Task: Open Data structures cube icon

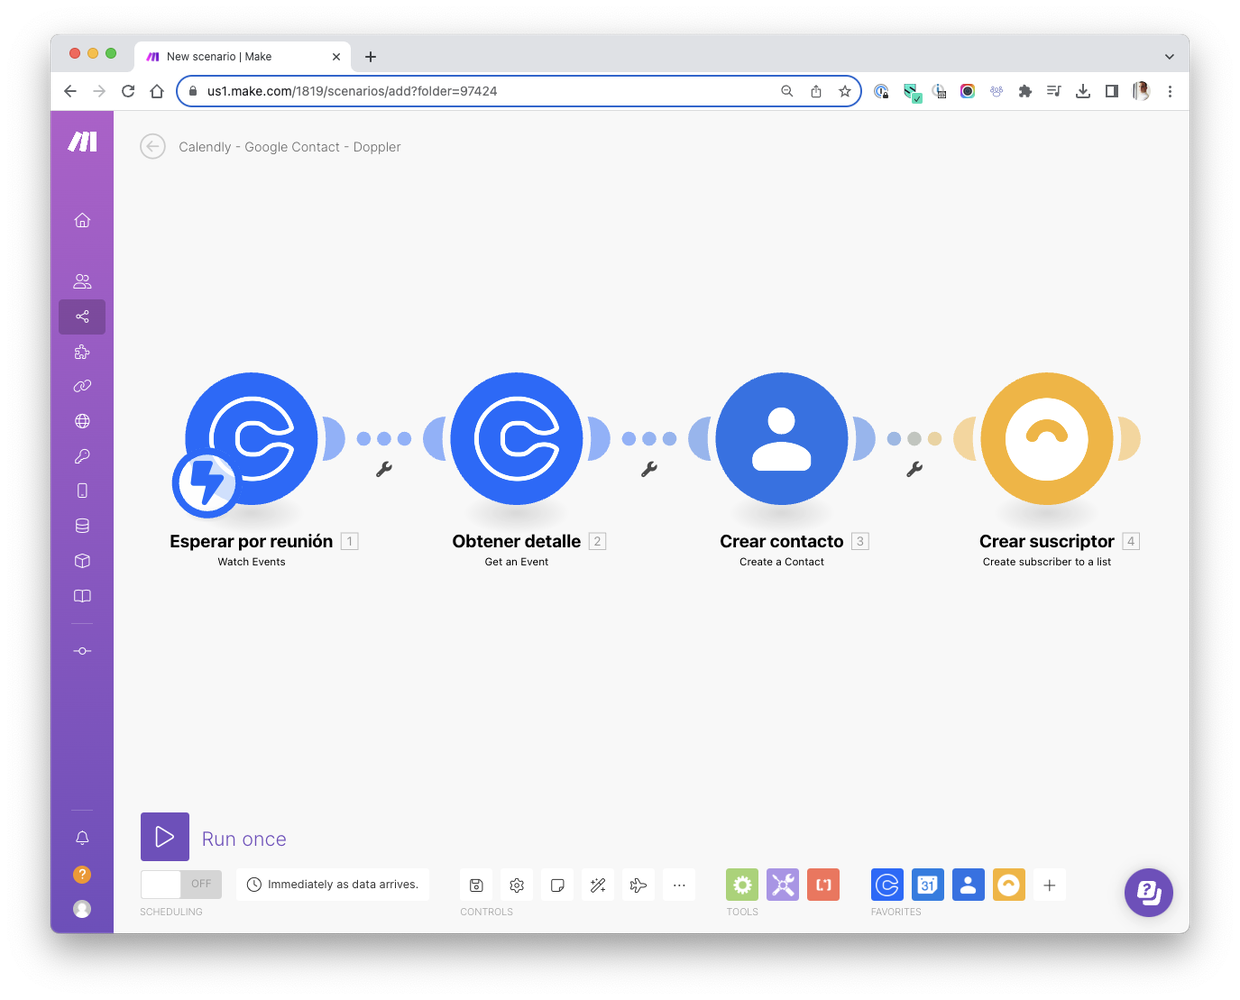Action: [x=82, y=561]
